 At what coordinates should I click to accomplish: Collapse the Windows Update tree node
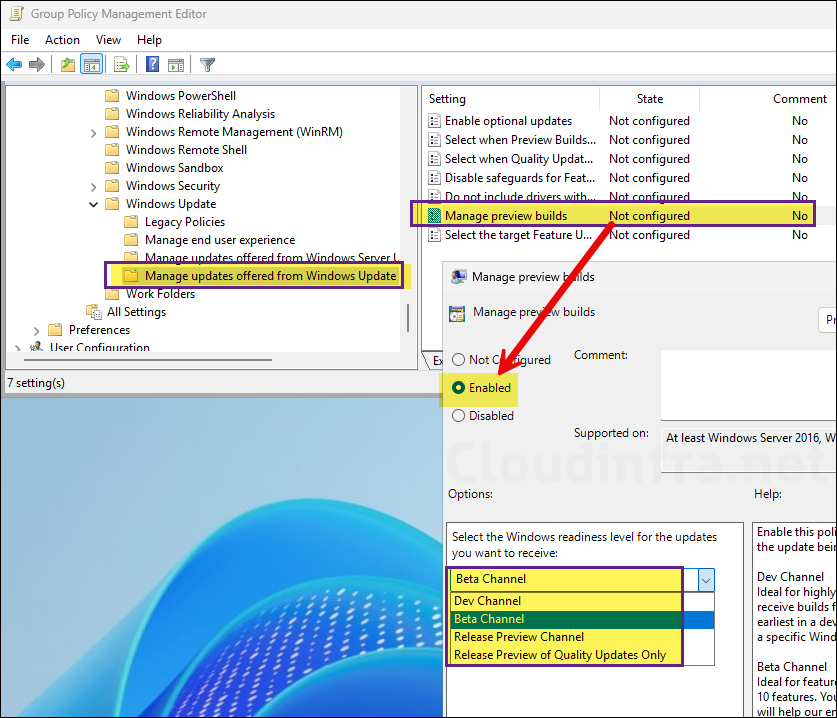click(x=93, y=204)
